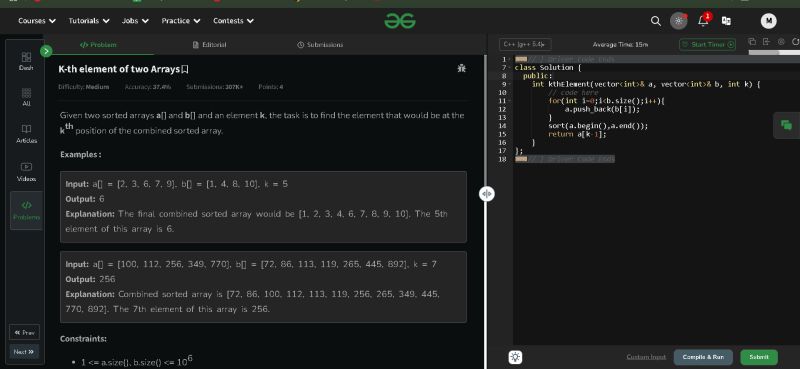Expand the Practice dropdown menu
The image size is (800, 369).
click(181, 21)
